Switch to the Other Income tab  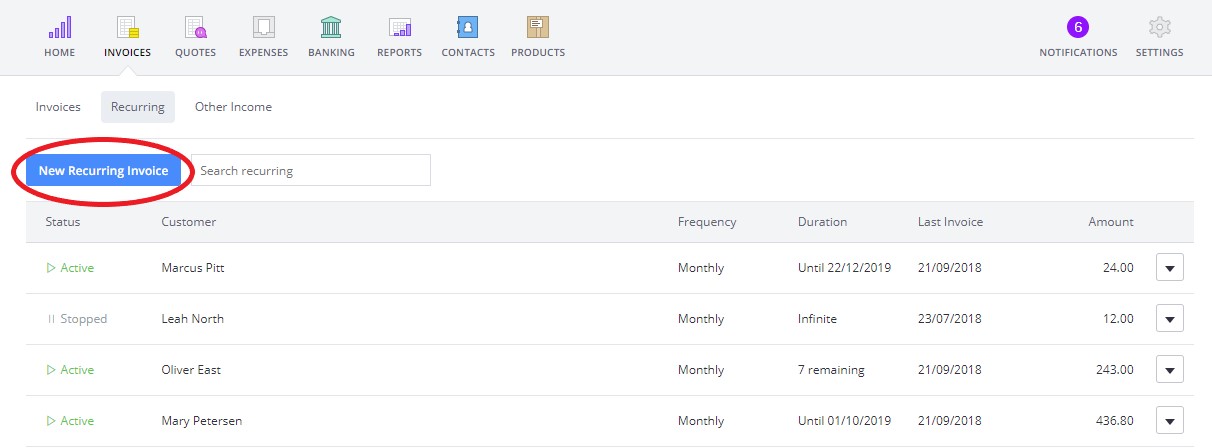click(x=233, y=107)
